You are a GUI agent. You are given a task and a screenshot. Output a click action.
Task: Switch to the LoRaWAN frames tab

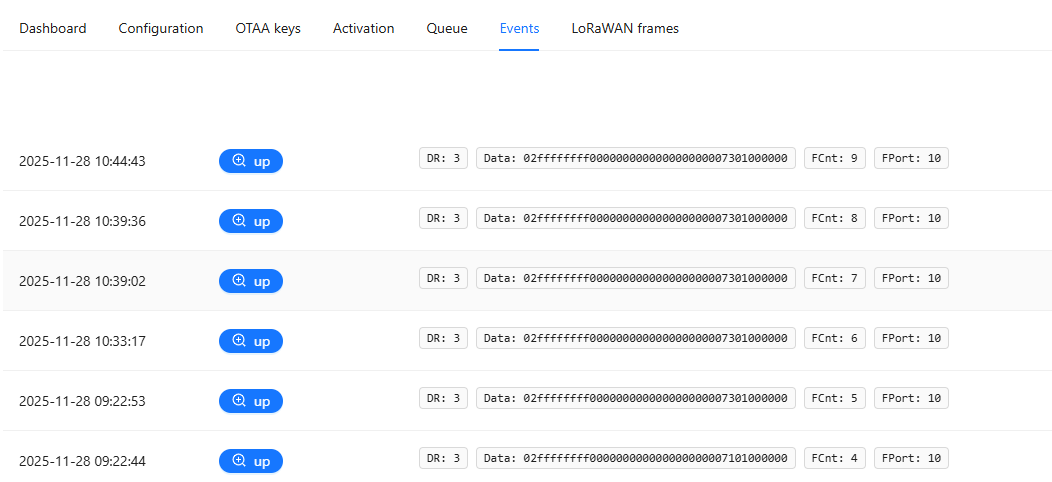point(625,28)
